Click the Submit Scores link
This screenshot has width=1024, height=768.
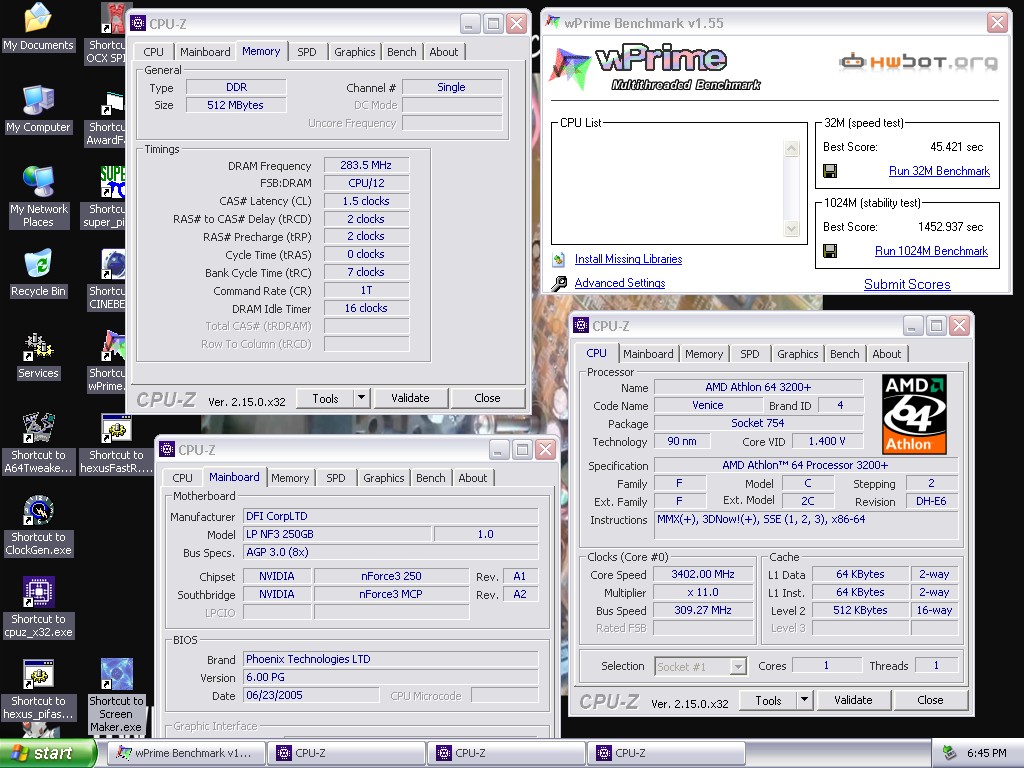pos(907,284)
